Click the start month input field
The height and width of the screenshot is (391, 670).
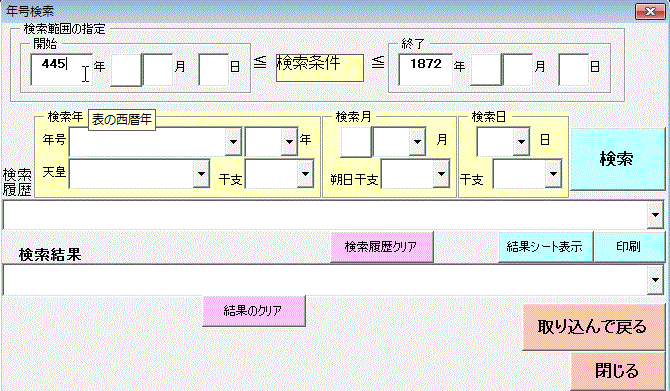point(157,69)
